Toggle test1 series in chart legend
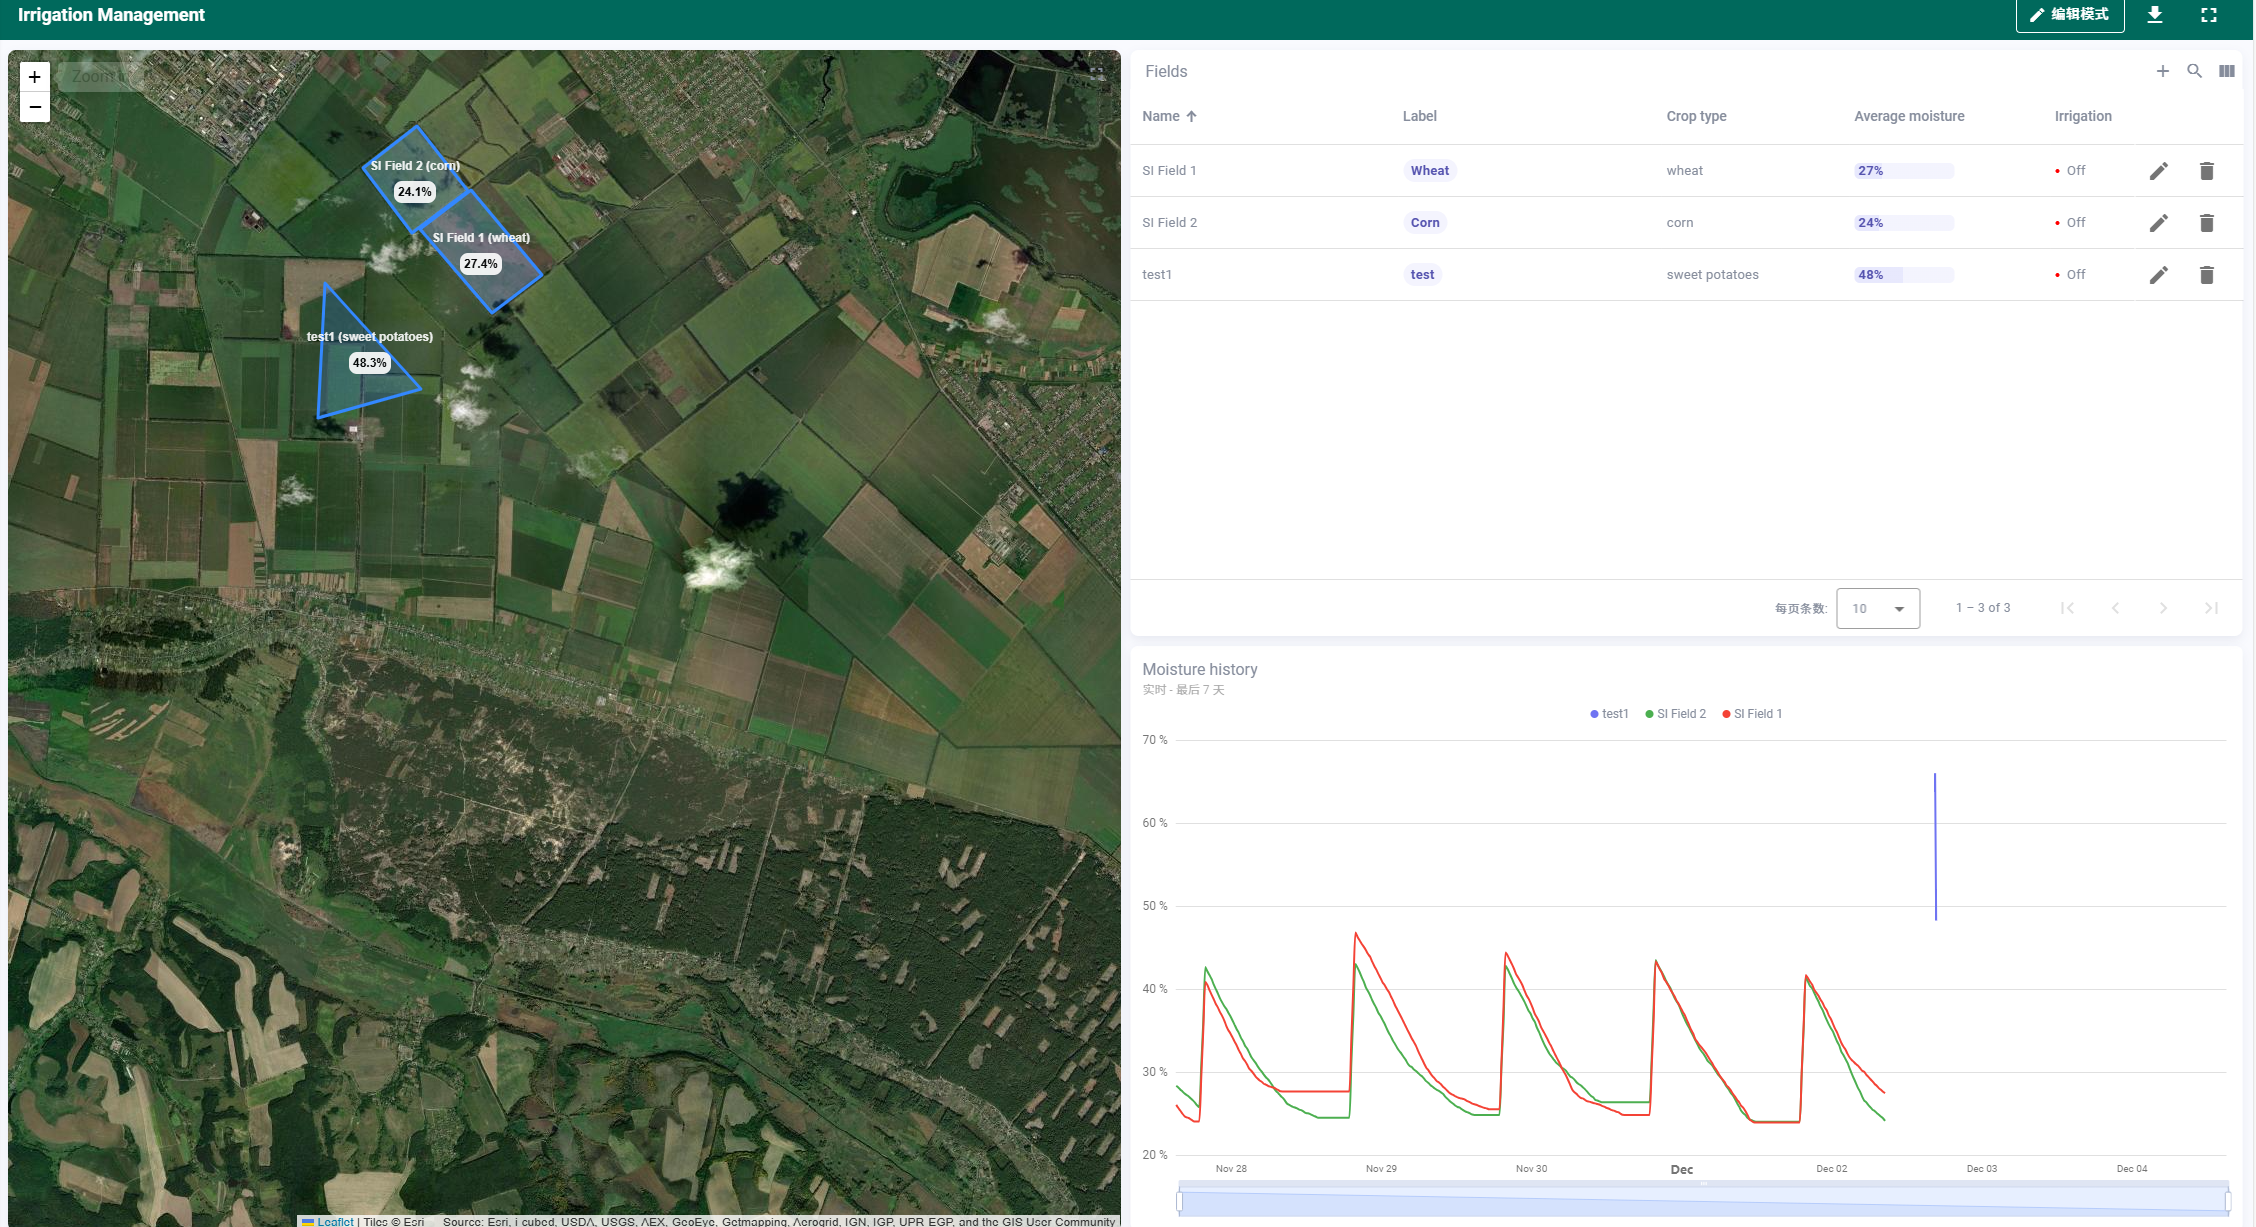The image size is (2256, 1227). pyautogui.click(x=1609, y=714)
